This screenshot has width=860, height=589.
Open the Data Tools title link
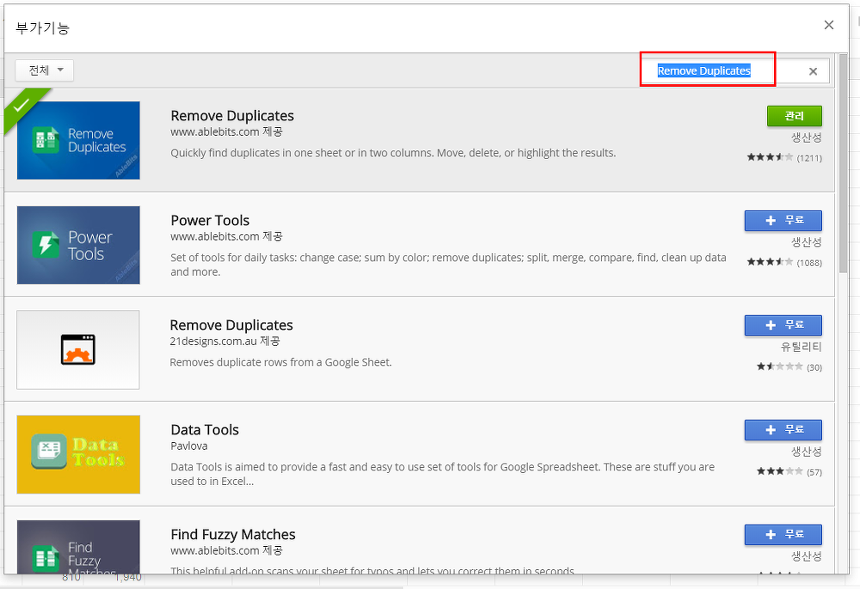[x=205, y=430]
